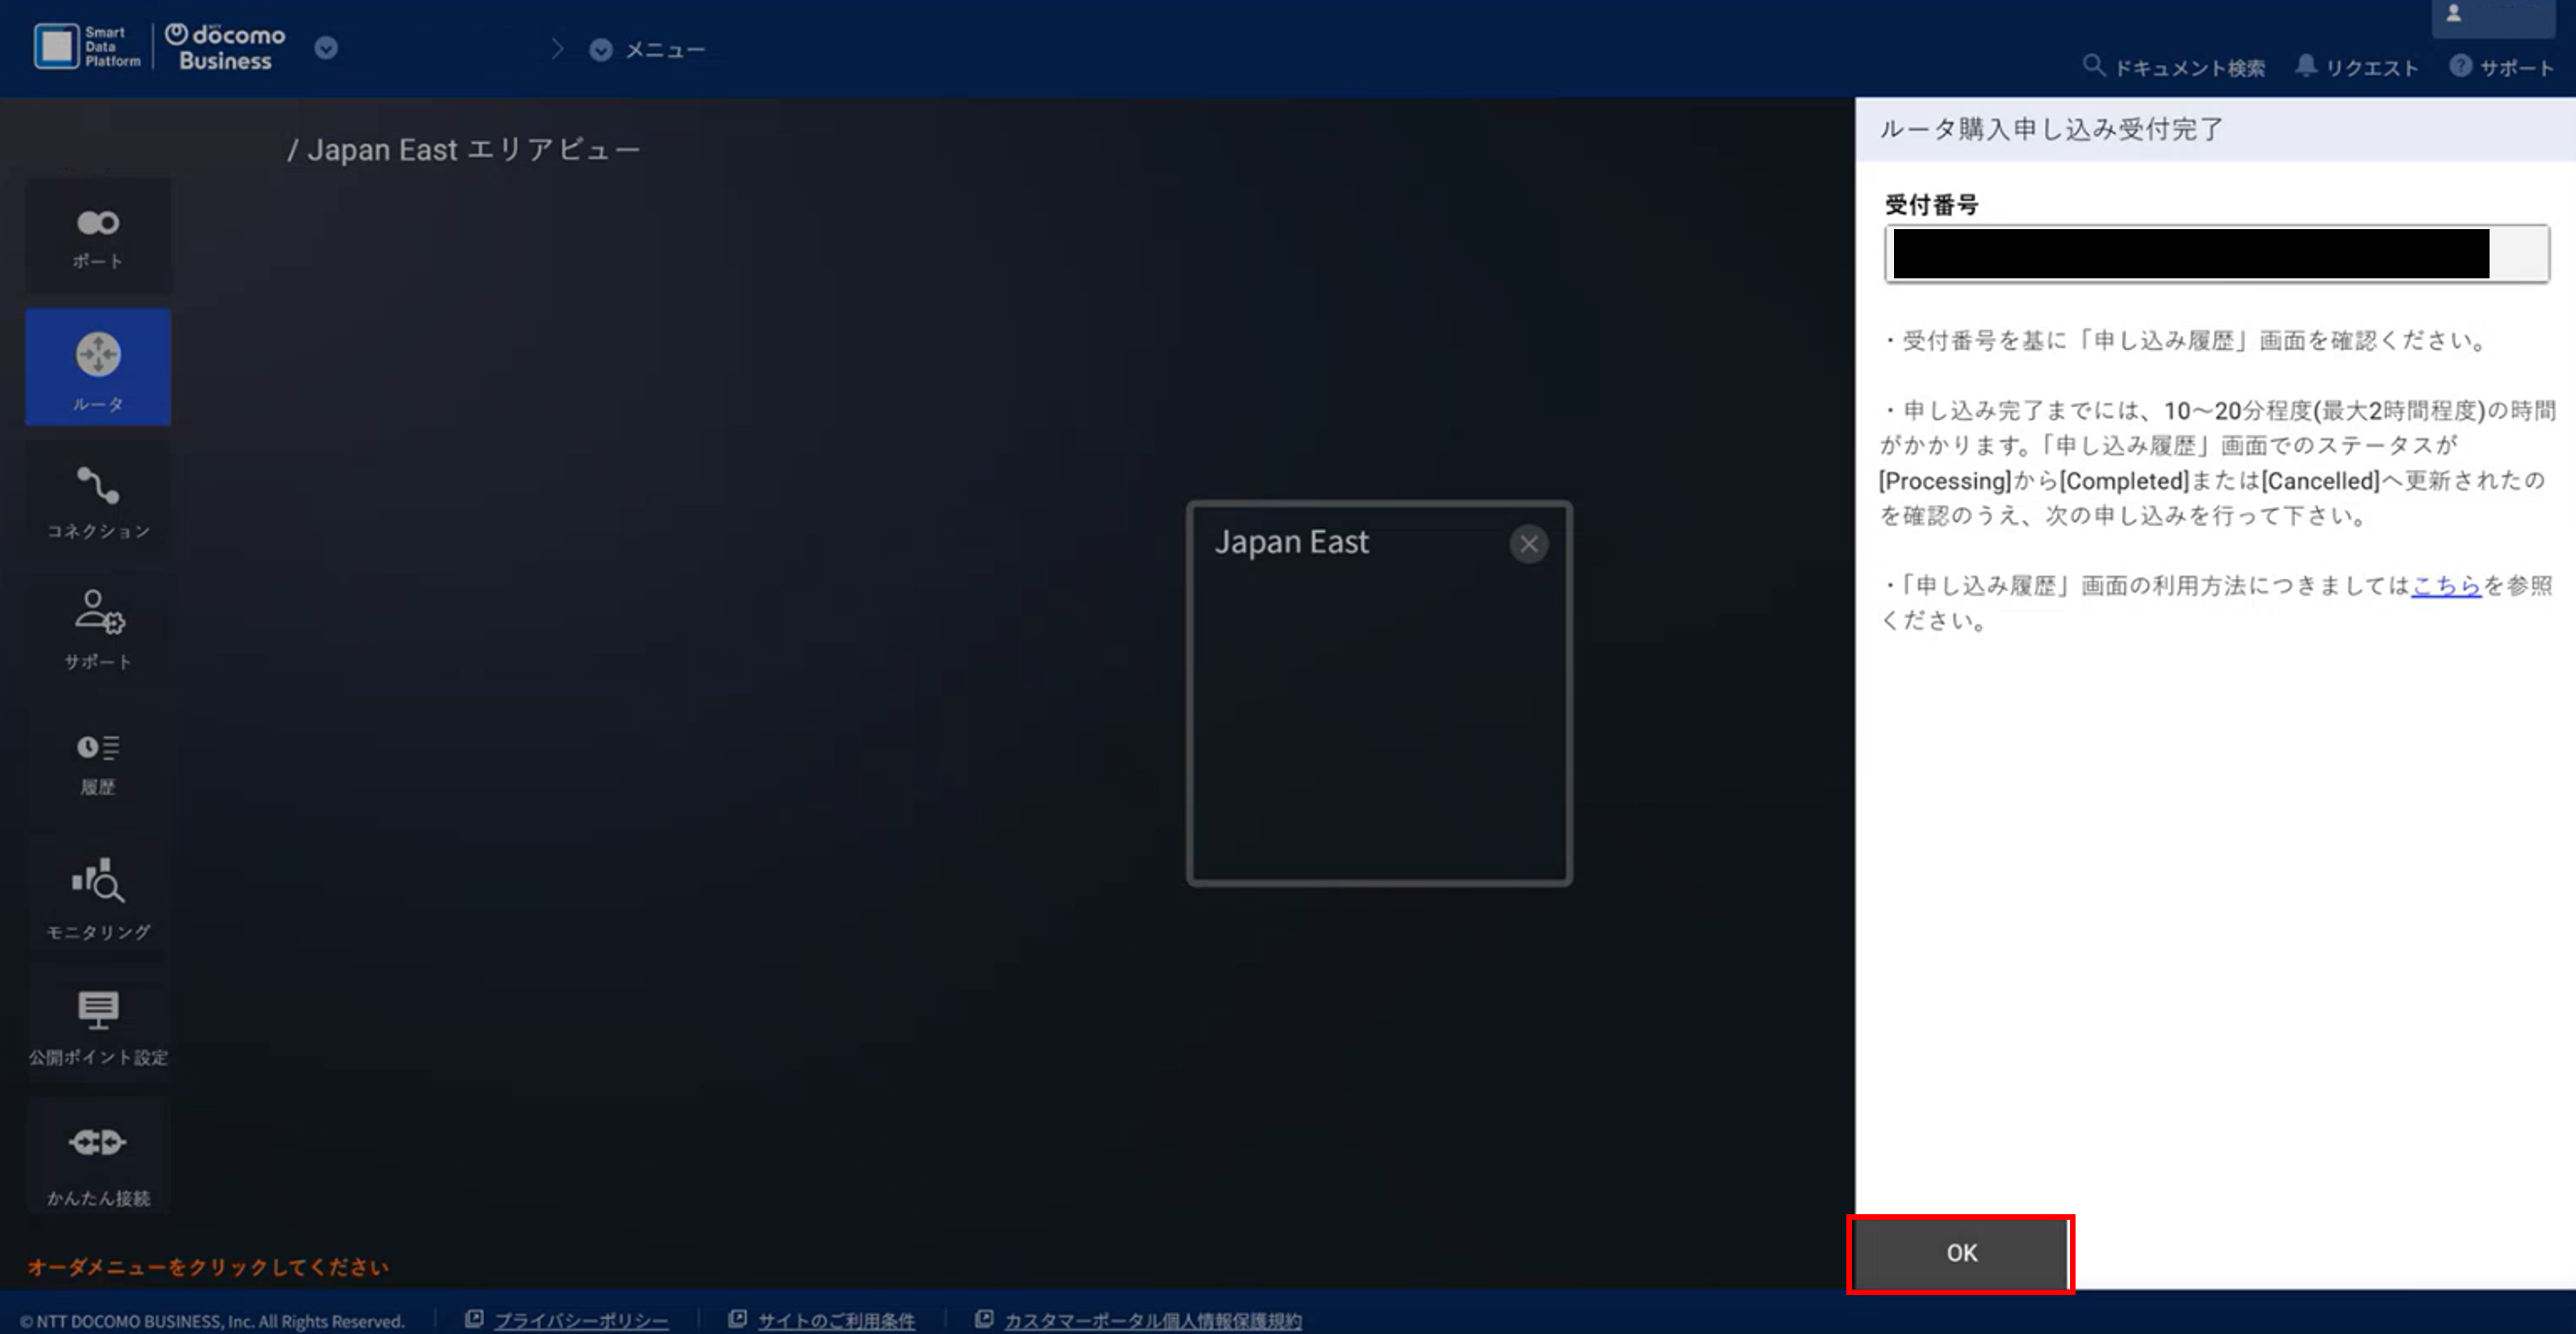This screenshot has height=1334, width=2576.
Task: Open プライバシーポリシー footer link
Action: tap(580, 1320)
